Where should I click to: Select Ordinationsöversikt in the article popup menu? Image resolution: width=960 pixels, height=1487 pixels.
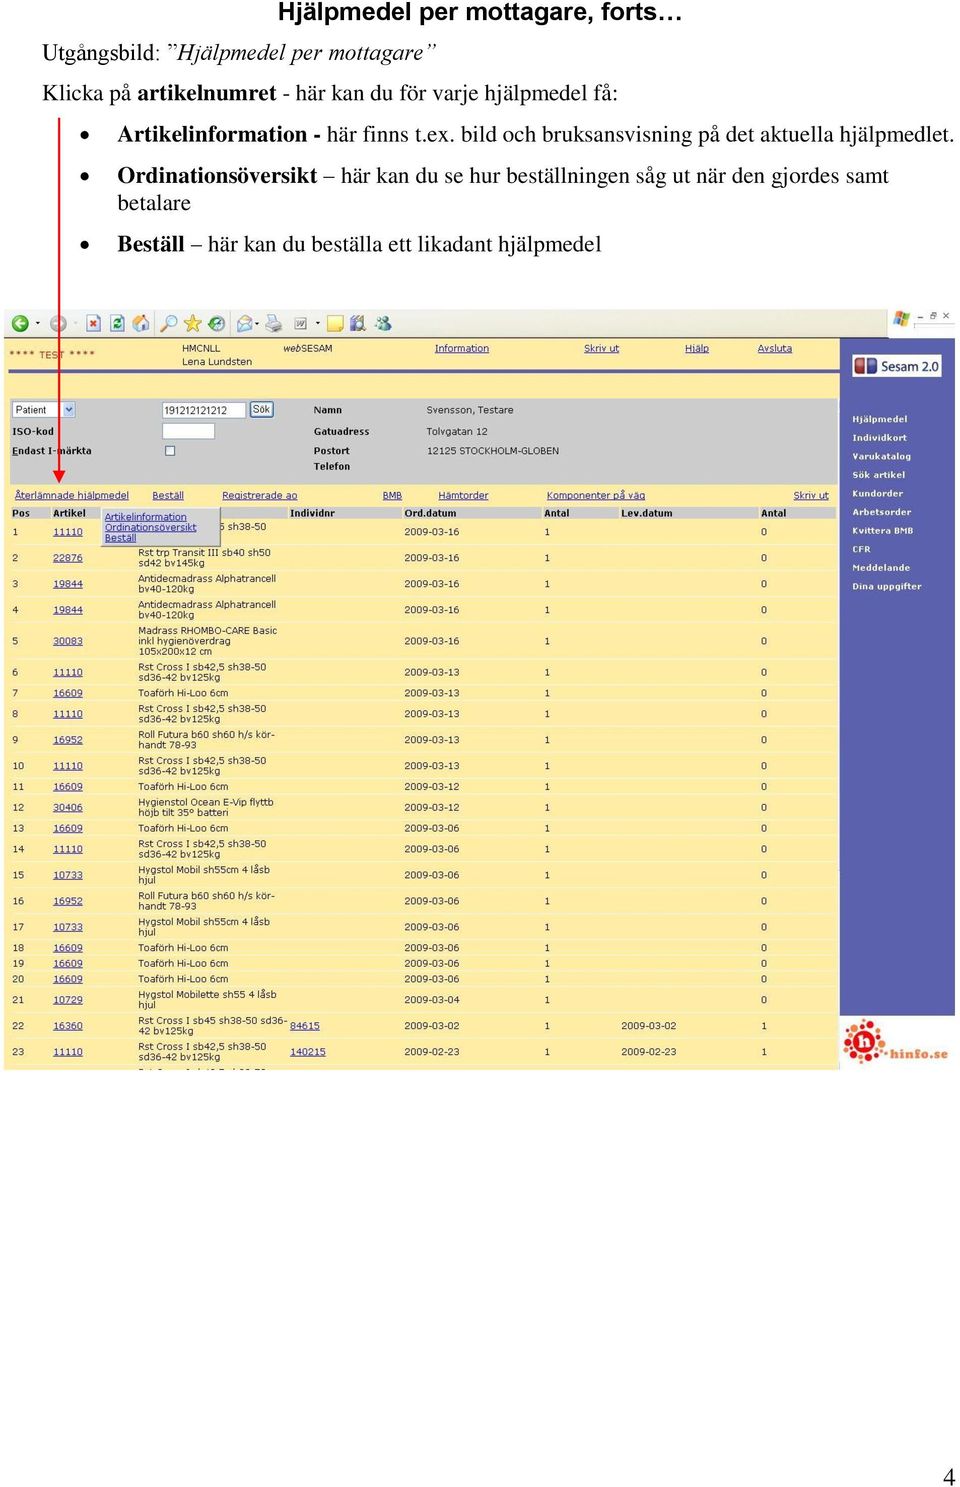click(x=151, y=527)
